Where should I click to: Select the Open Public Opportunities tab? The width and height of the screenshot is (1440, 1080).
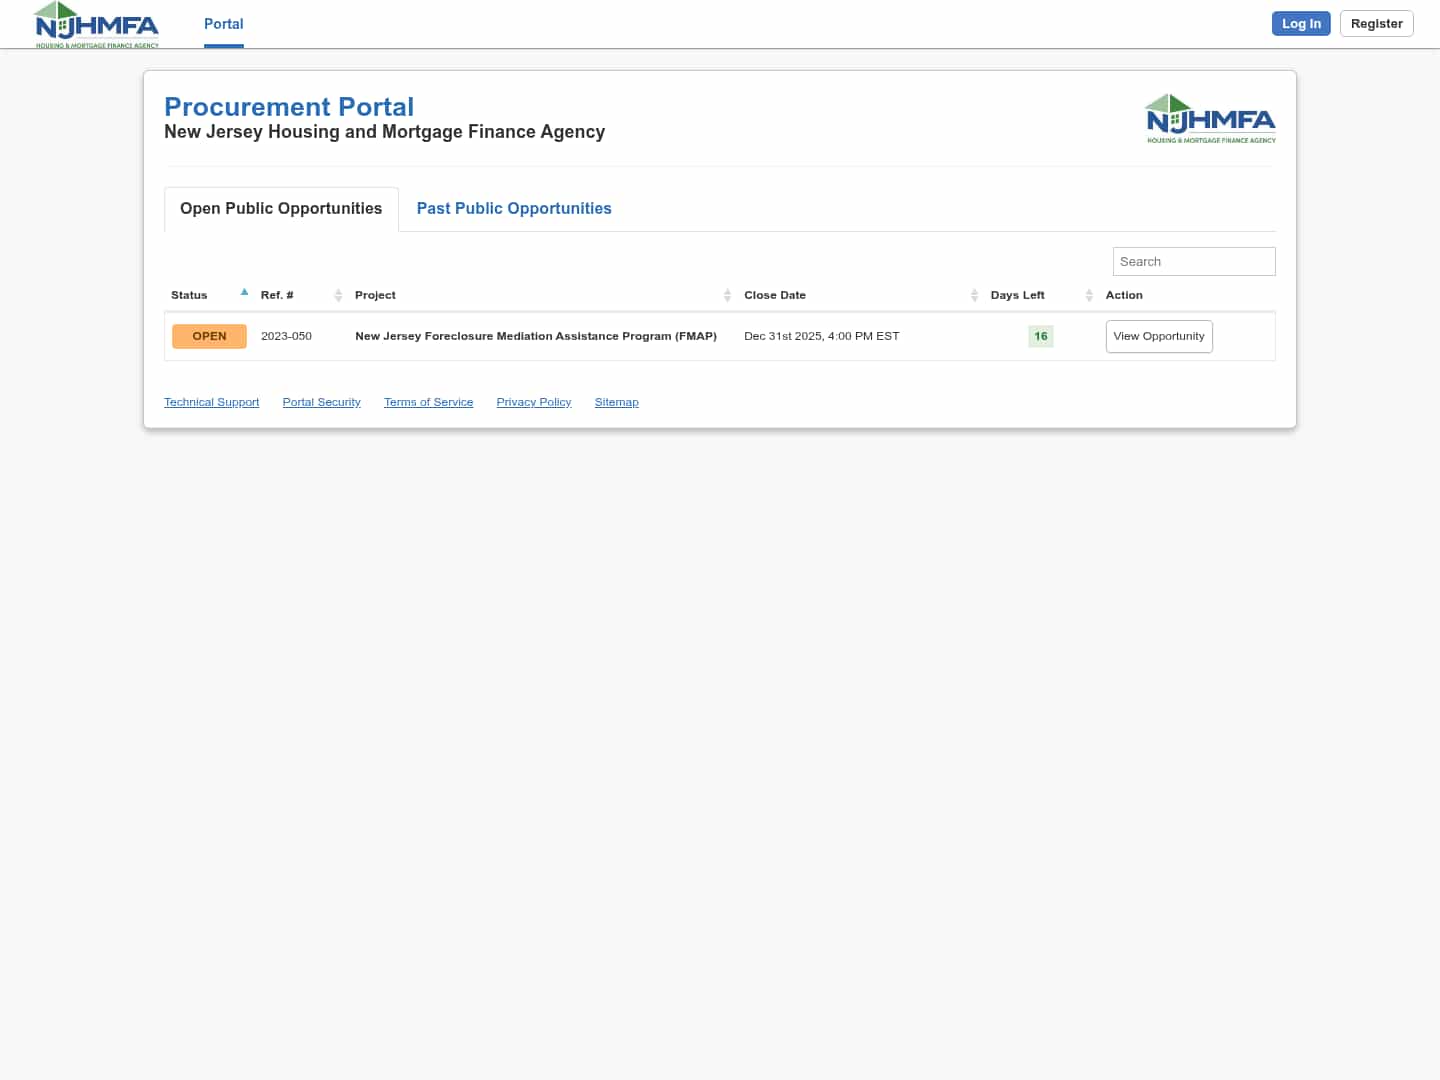(281, 208)
